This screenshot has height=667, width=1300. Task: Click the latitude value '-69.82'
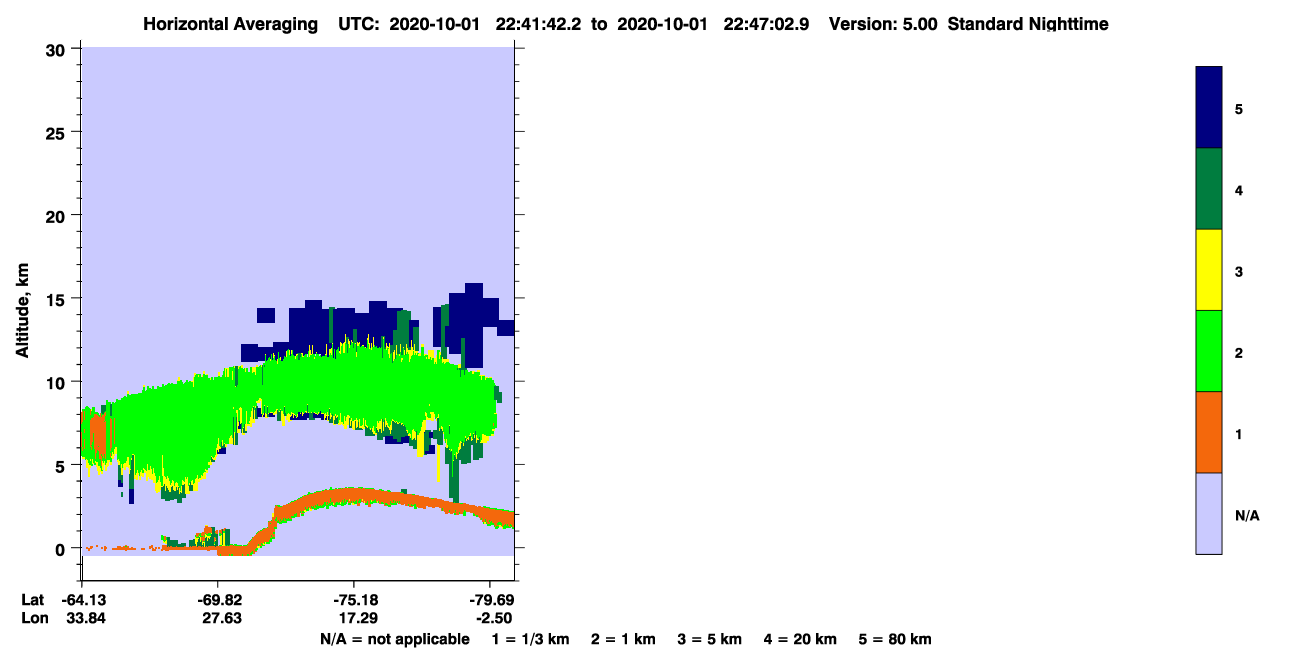(x=218, y=599)
